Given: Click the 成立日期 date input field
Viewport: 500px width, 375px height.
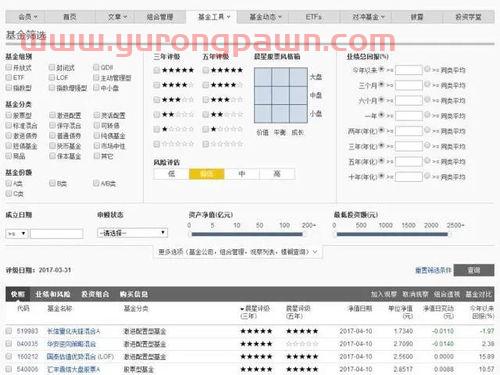Looking at the screenshot, I should pyautogui.click(x=57, y=233).
